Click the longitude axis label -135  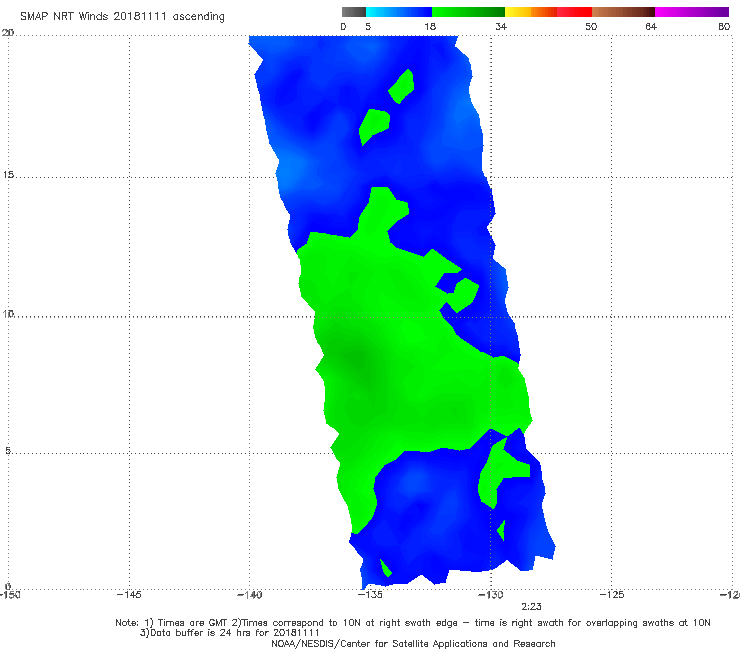point(370,595)
